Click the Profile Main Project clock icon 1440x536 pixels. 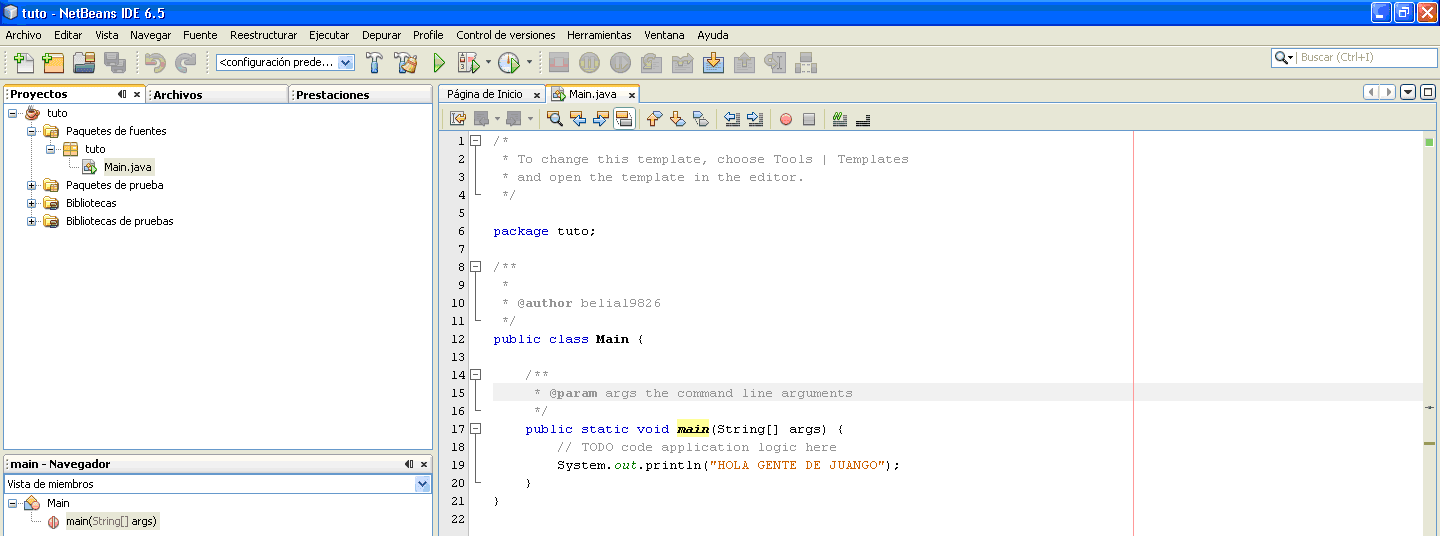(509, 62)
